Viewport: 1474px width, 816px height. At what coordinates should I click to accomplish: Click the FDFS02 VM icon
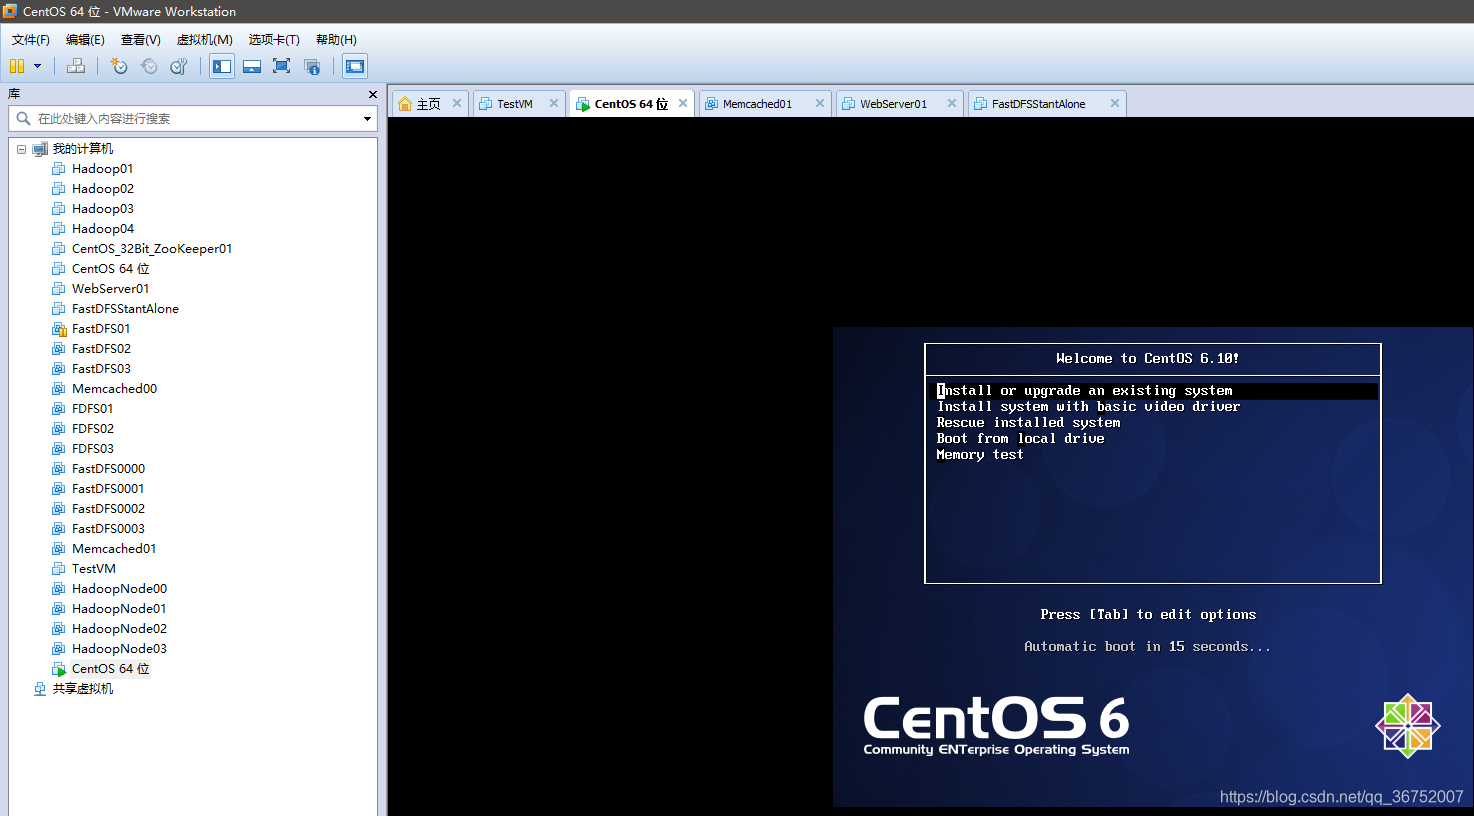tap(59, 429)
